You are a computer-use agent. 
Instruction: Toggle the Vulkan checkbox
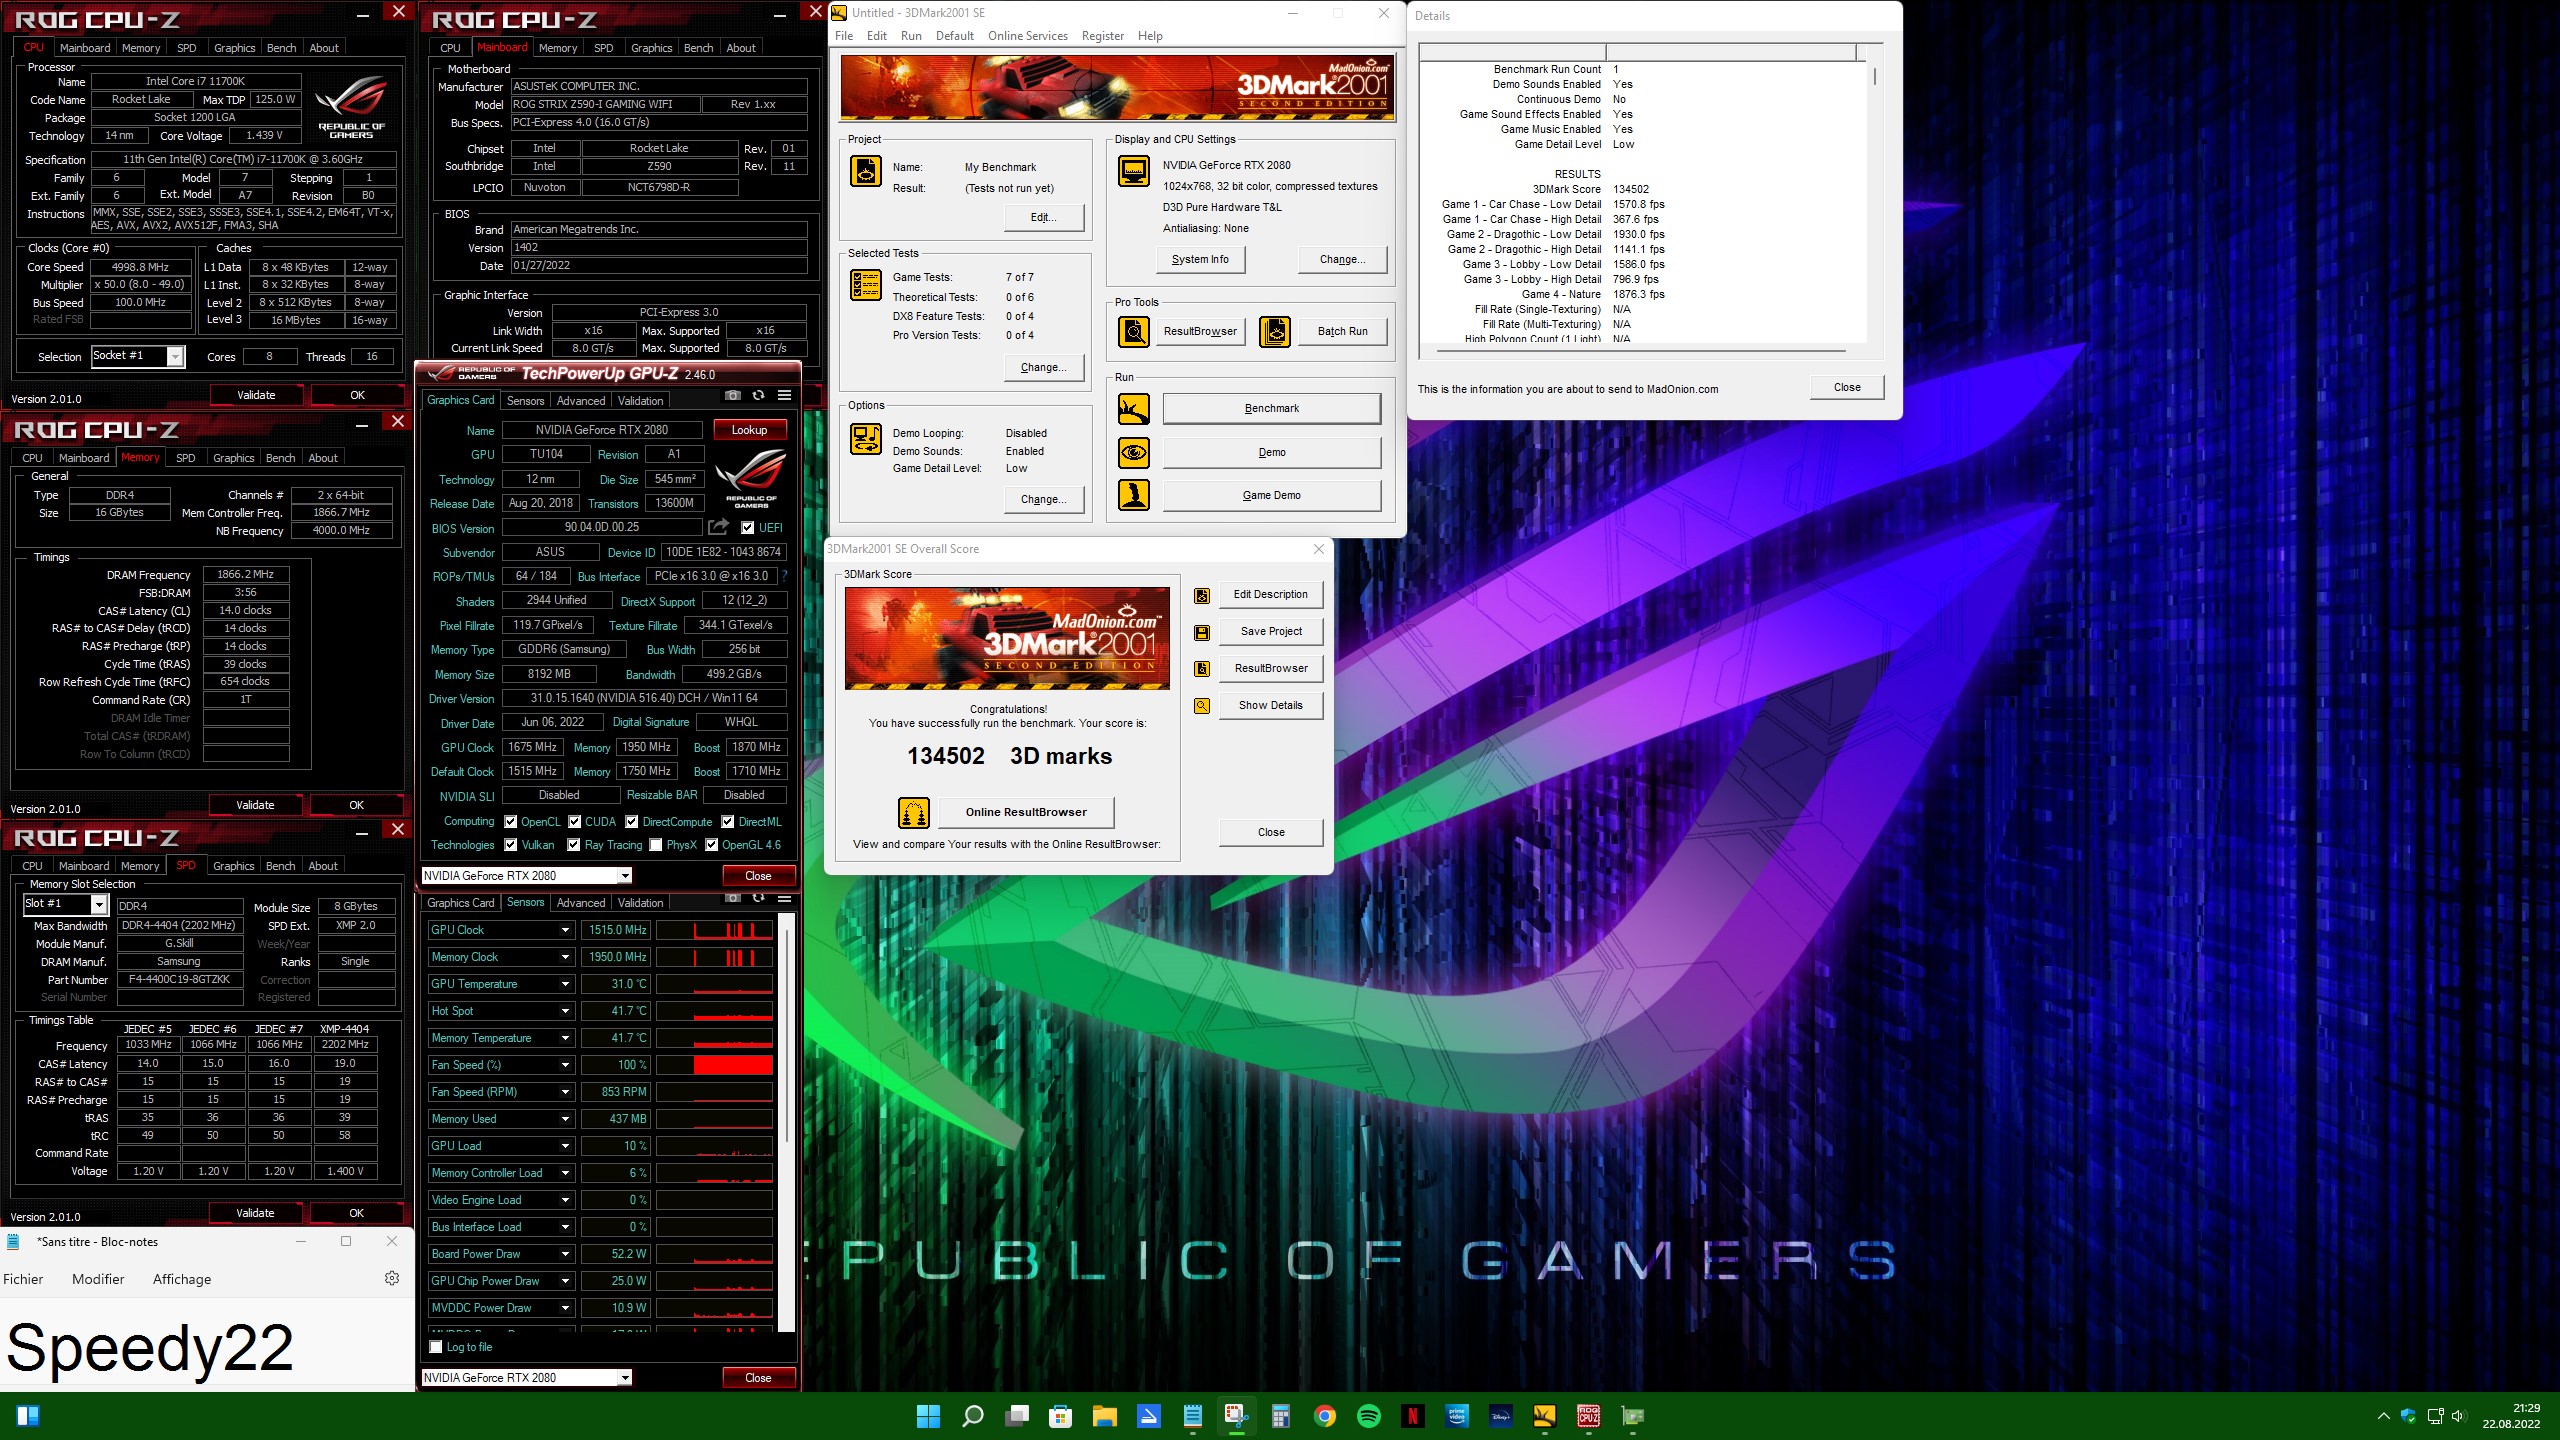(x=510, y=845)
